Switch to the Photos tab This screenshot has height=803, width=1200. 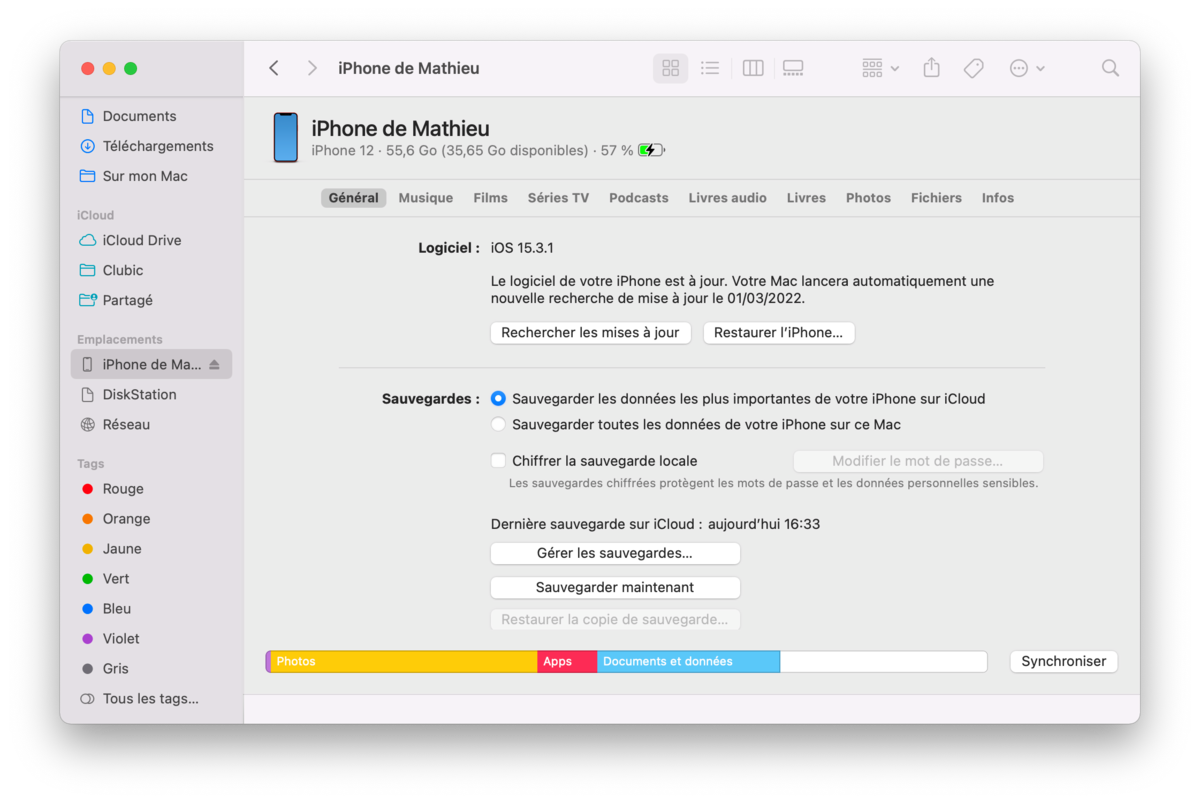coord(868,198)
